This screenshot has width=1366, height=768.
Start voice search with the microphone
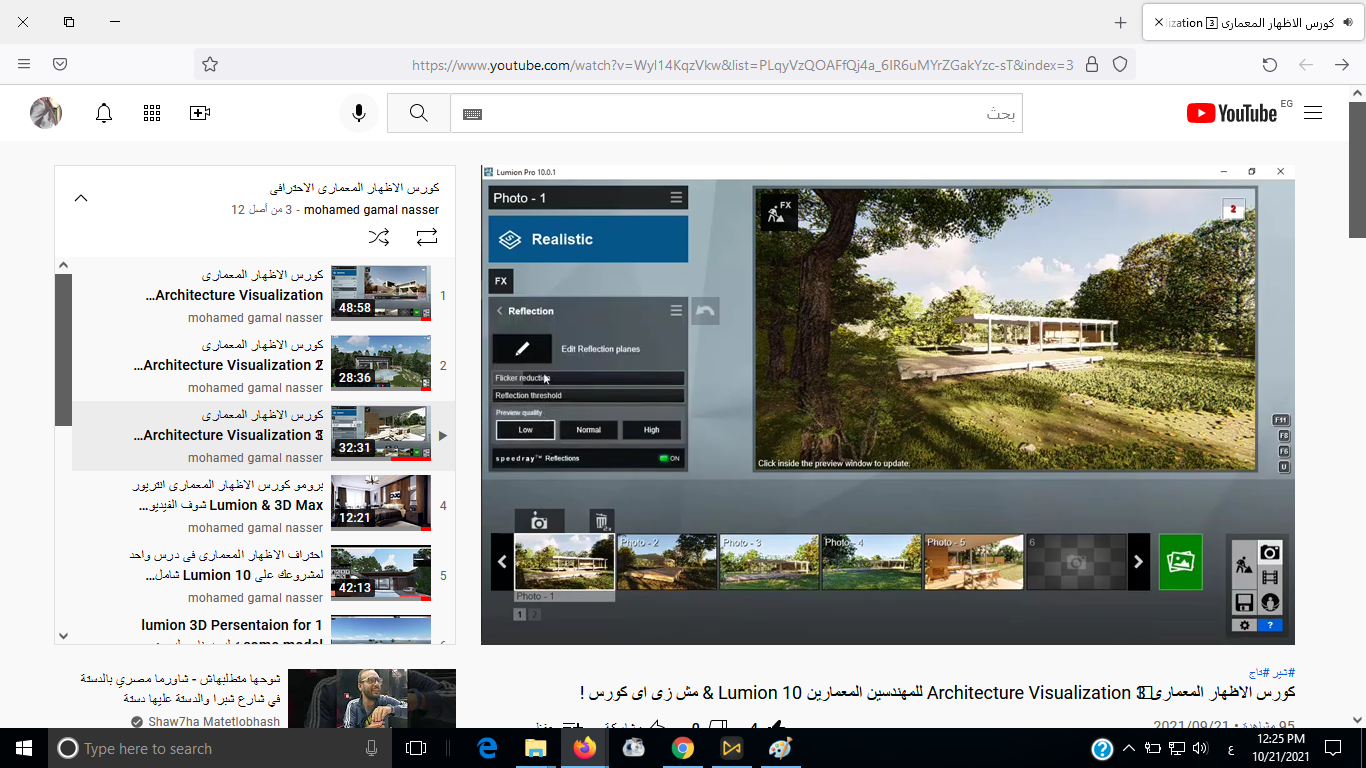359,113
